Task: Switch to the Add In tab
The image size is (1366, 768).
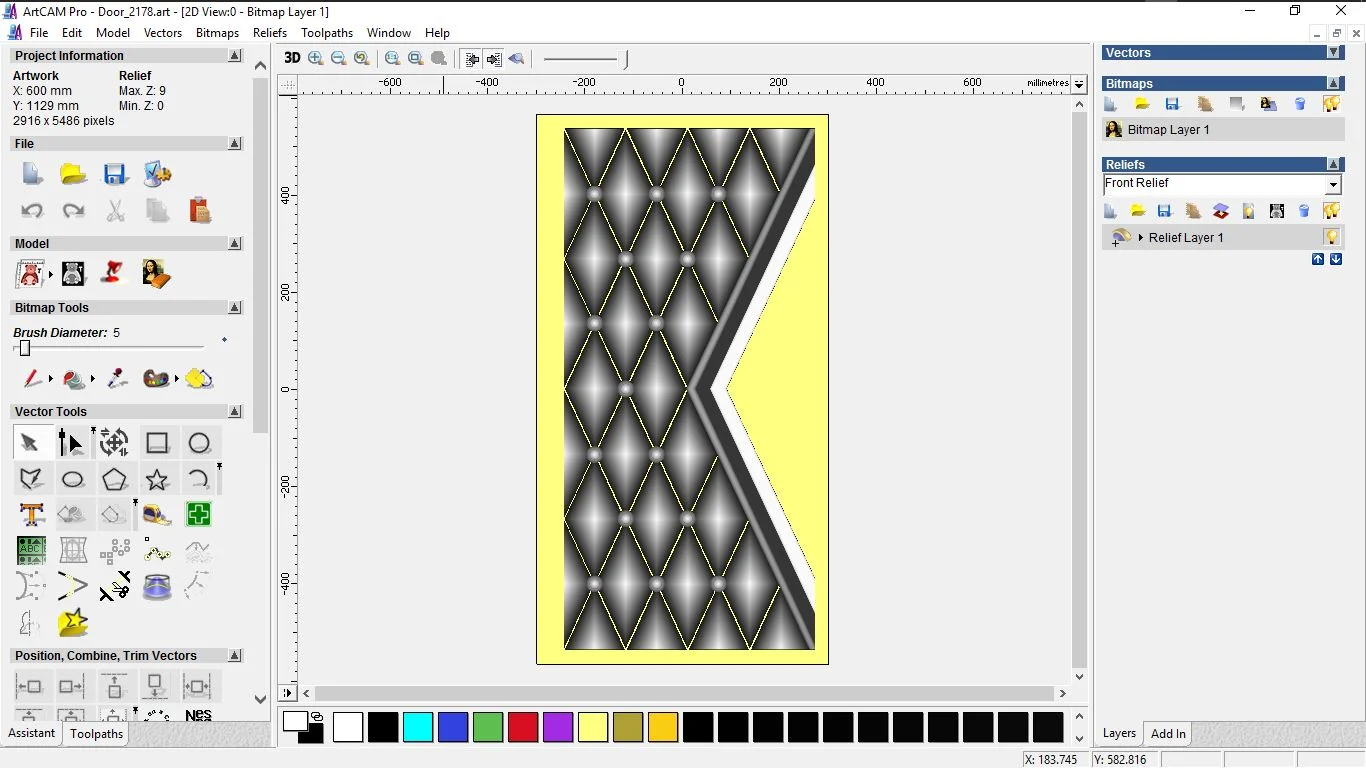Action: [x=1168, y=733]
